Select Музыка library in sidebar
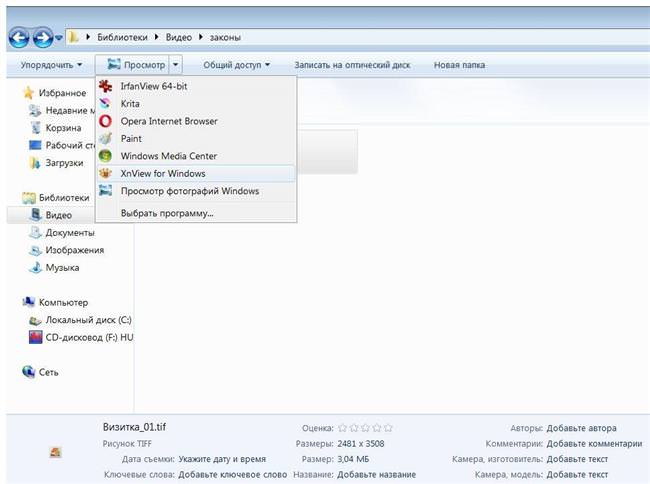 (x=62, y=267)
